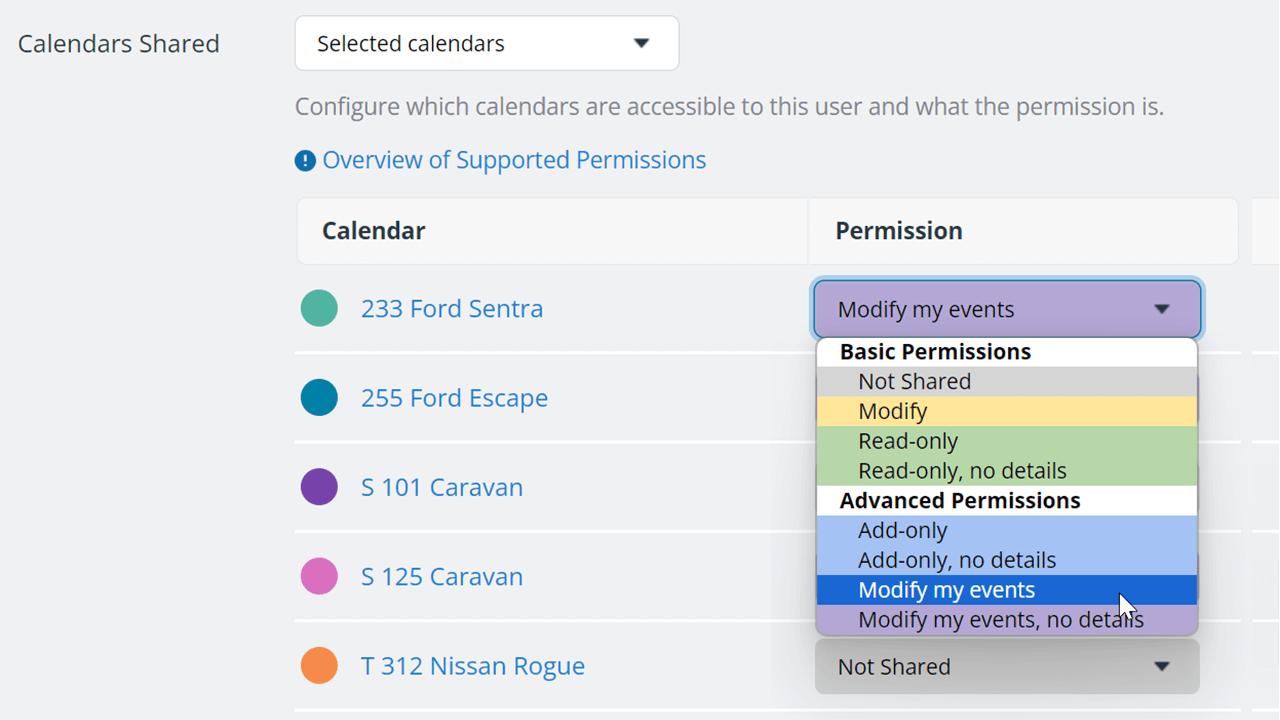
Task: Choose the Add-only advanced permission
Action: 1007,530
